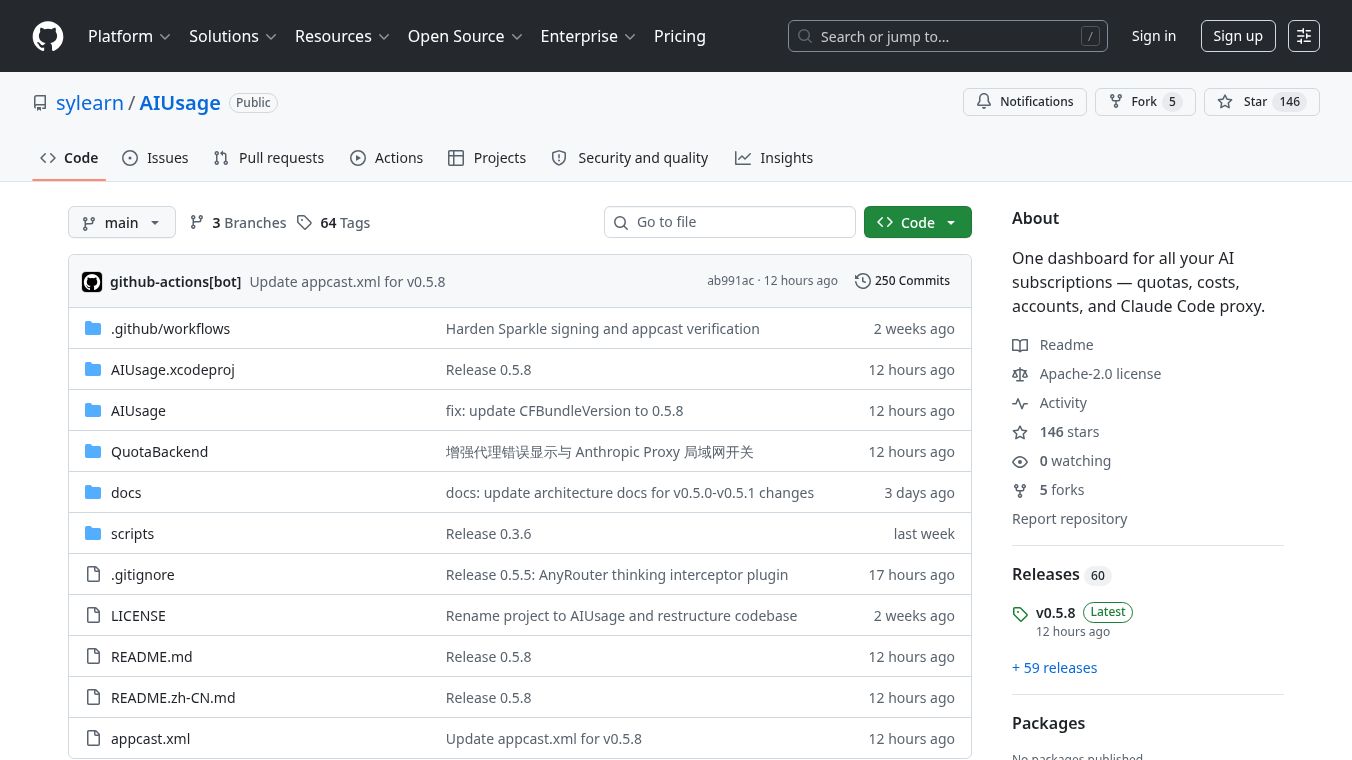This screenshot has height=760, width=1352.
Task: Turn on Notifications for this repository
Action: coord(1024,102)
